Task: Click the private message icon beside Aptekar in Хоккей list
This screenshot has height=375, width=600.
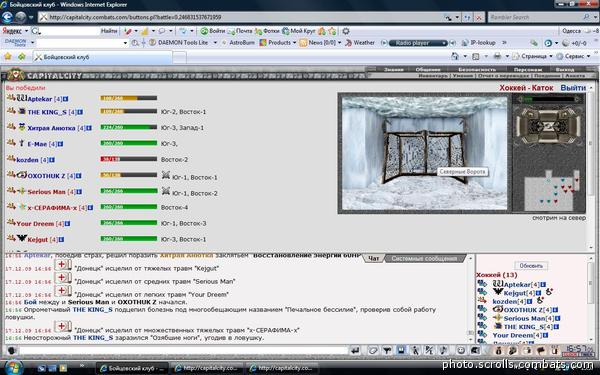Action: click(482, 284)
